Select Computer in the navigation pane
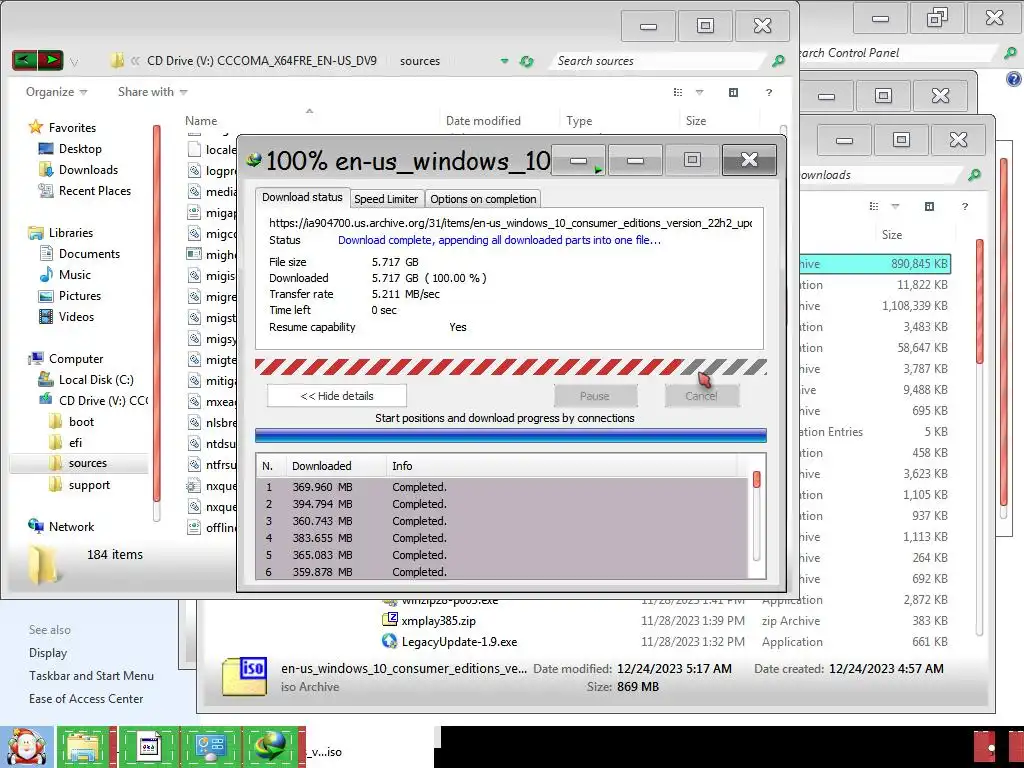Viewport: 1024px width, 768px height. pyautogui.click(x=76, y=359)
